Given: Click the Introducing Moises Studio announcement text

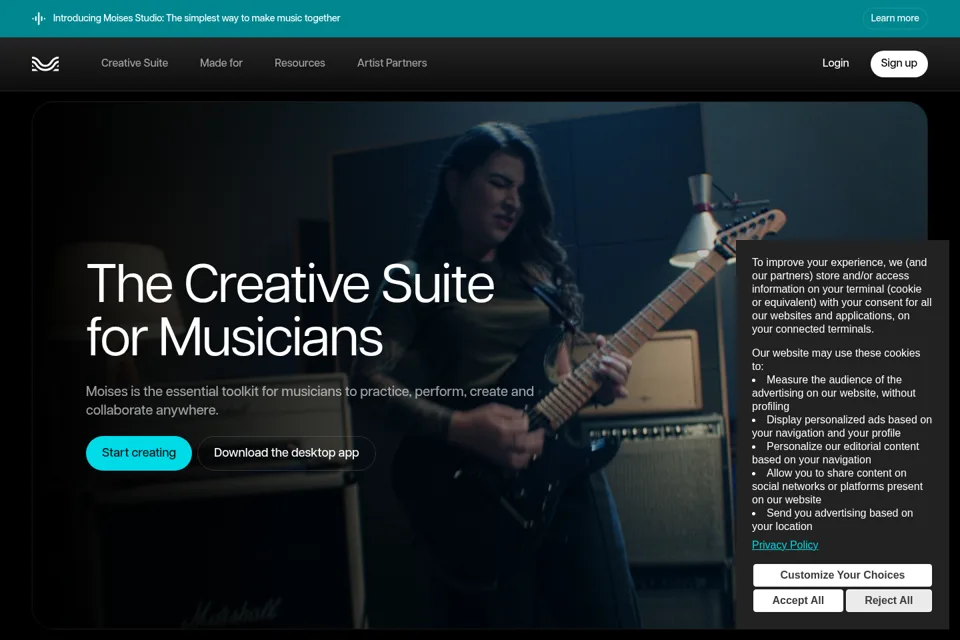Looking at the screenshot, I should click(x=197, y=18).
